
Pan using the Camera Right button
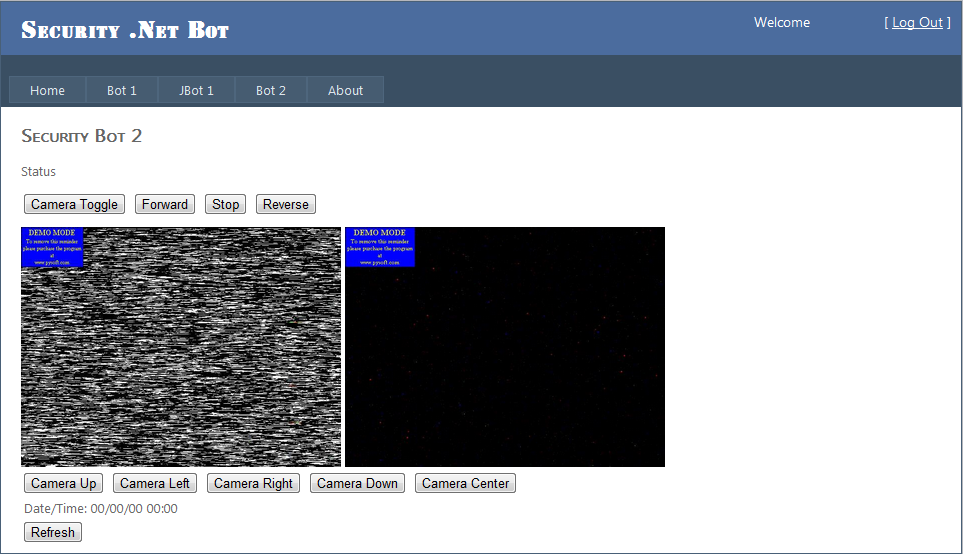point(254,484)
